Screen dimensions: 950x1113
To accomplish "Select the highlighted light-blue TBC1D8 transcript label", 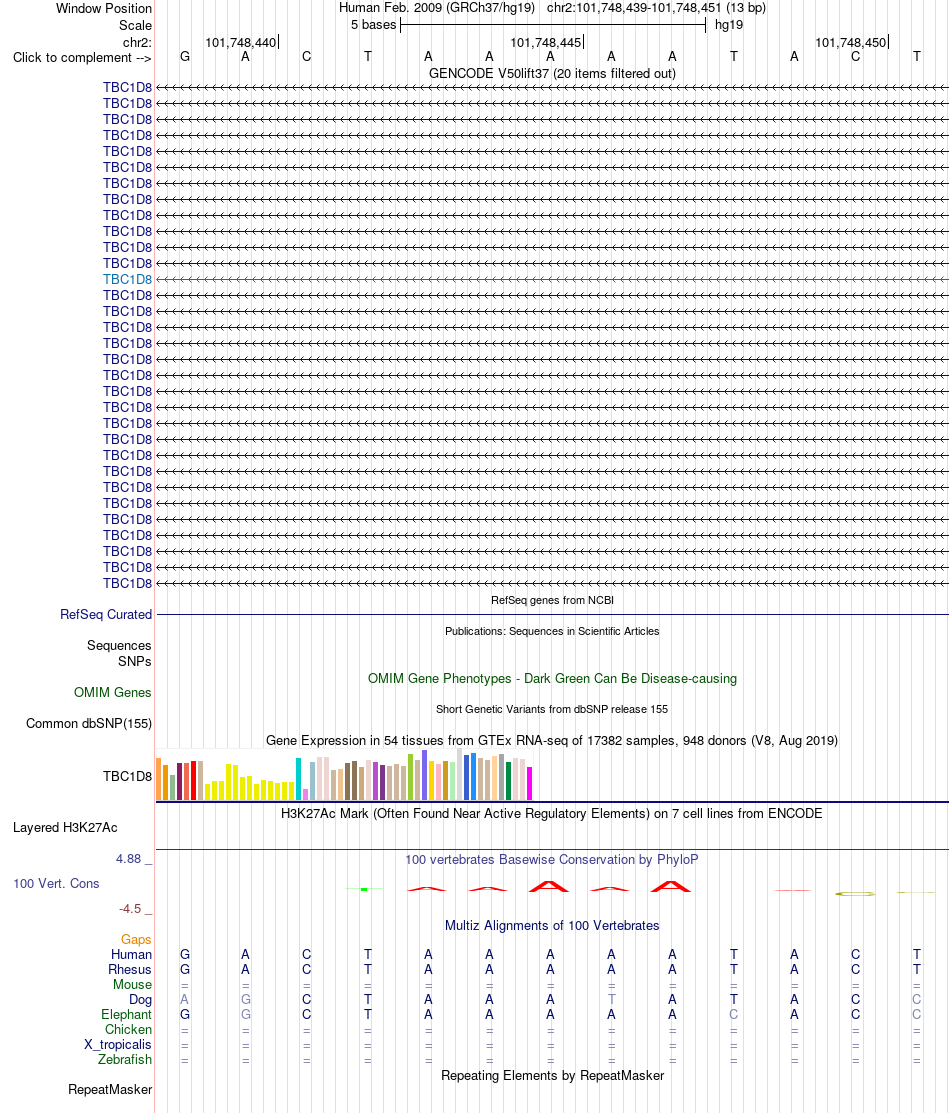I will [x=127, y=280].
